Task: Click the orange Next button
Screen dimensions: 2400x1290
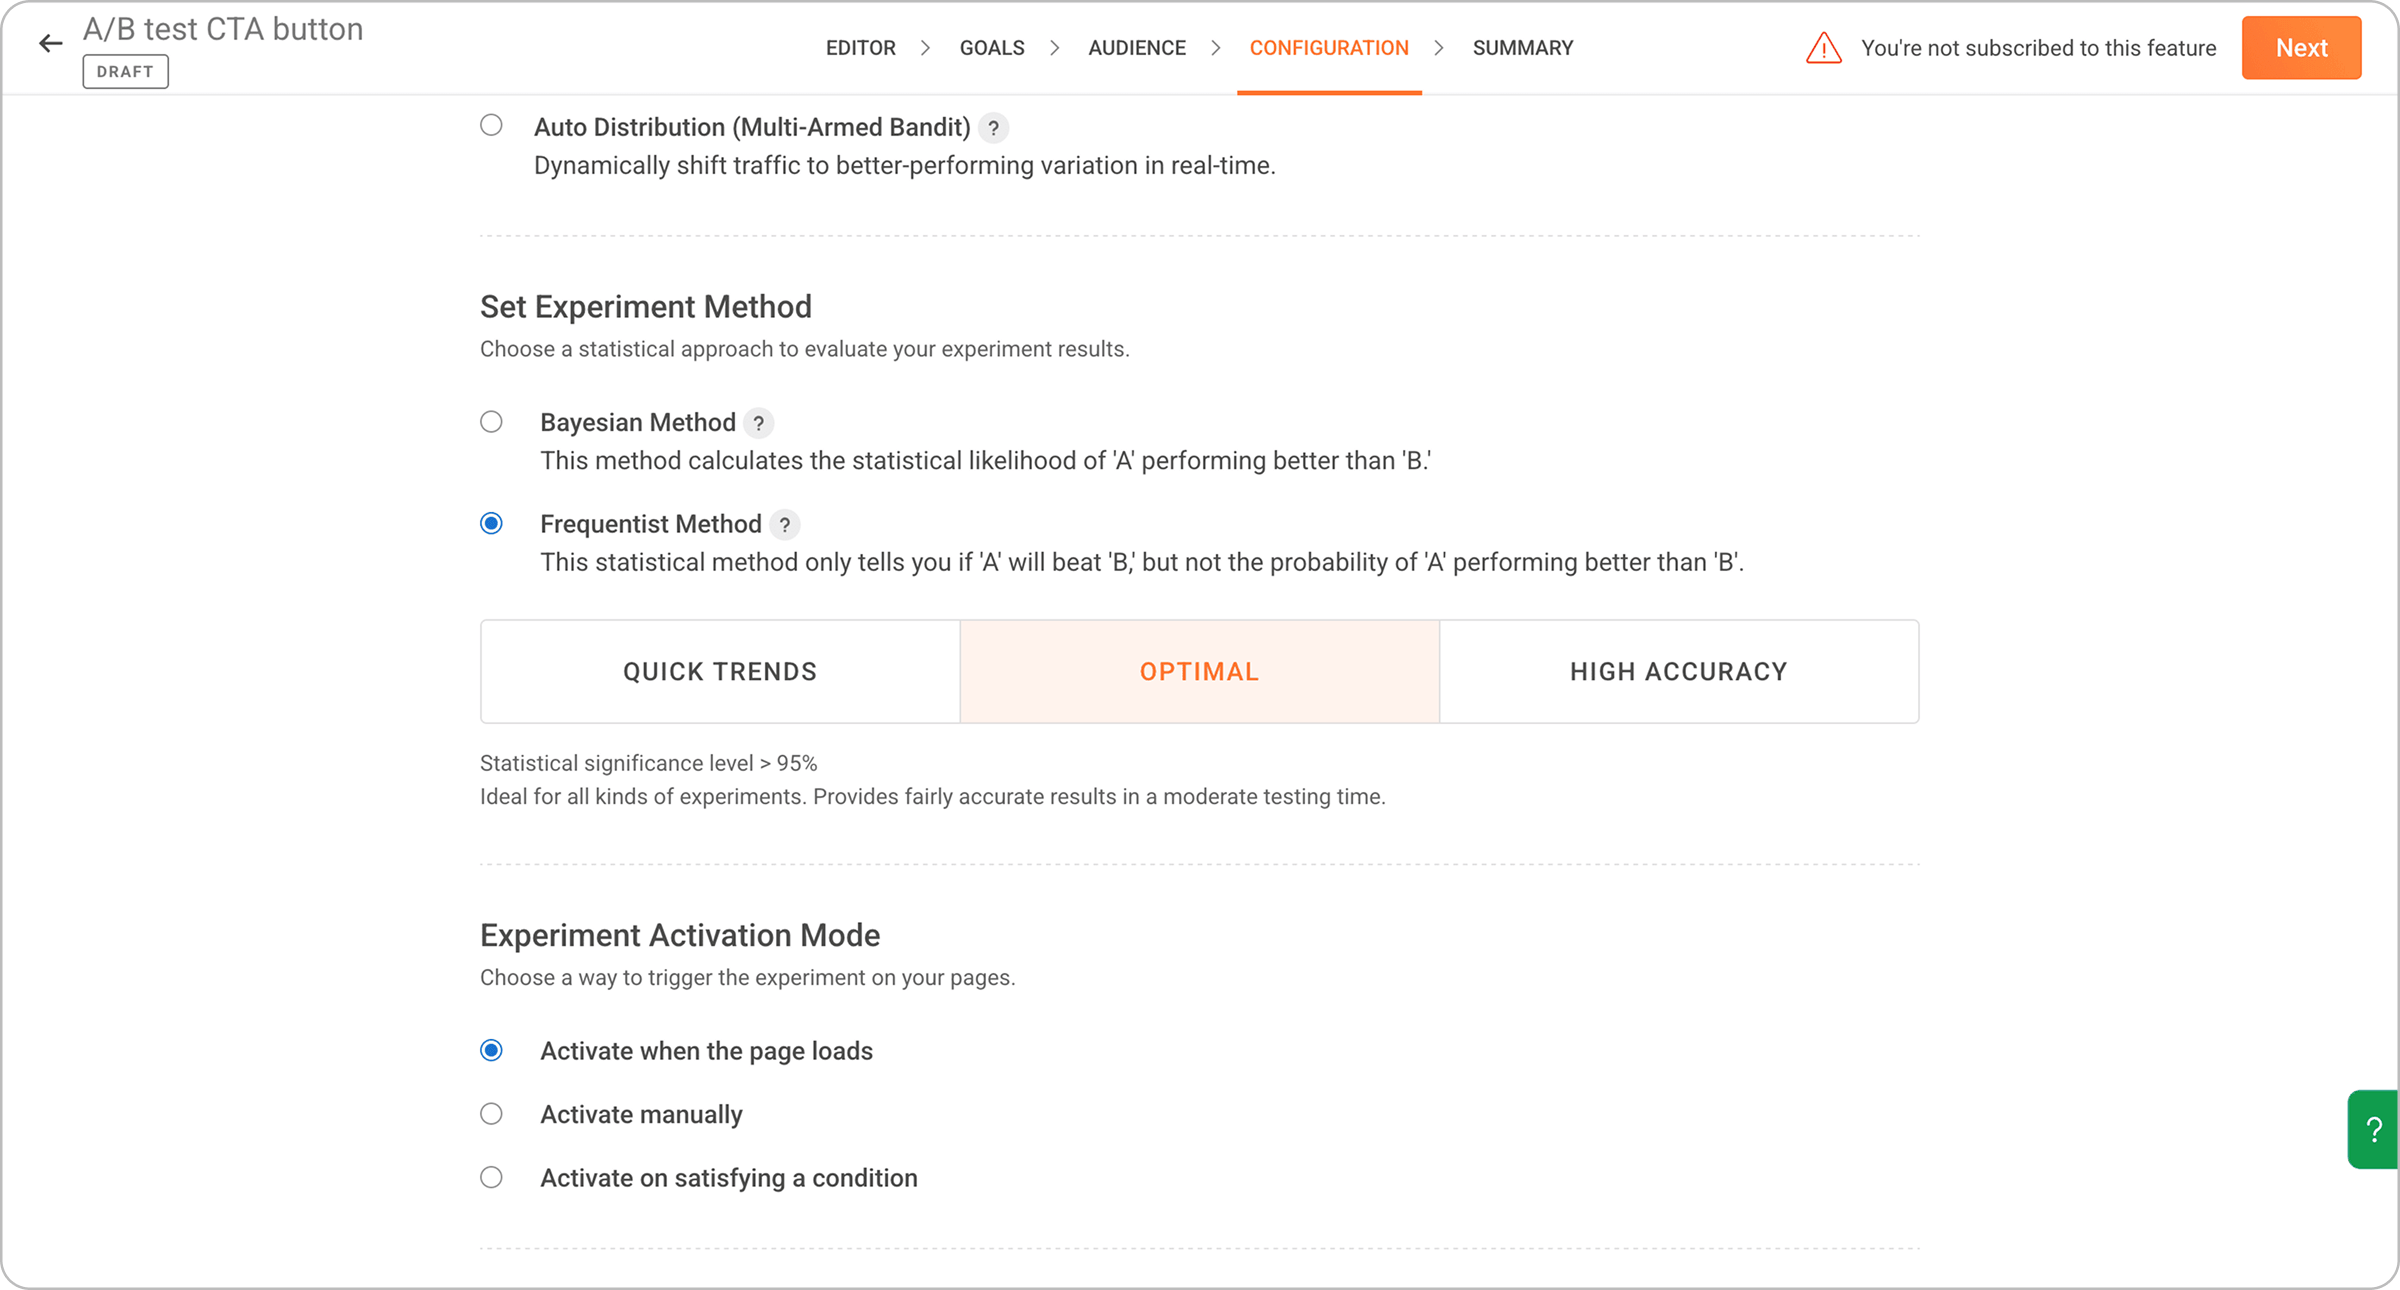Action: [2301, 48]
